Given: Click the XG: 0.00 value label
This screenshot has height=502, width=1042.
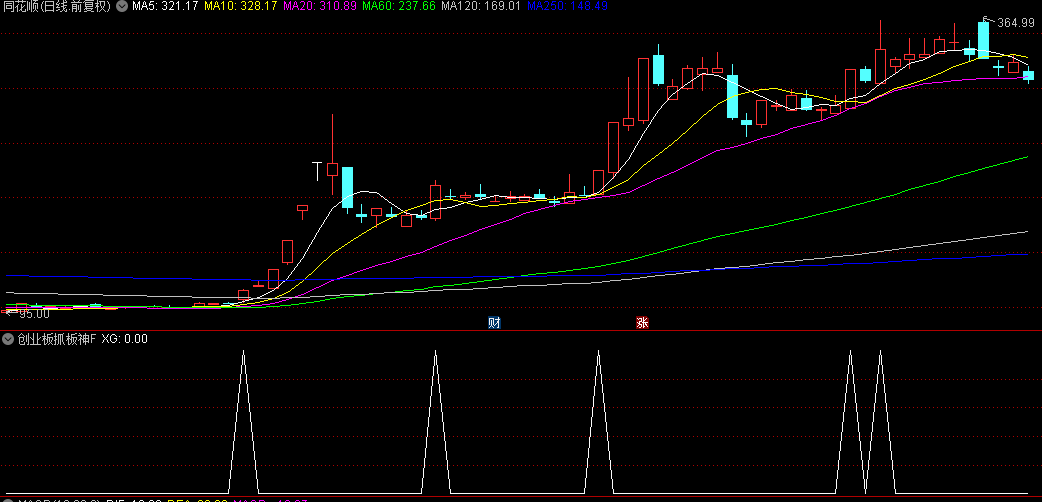Looking at the screenshot, I should coord(124,339).
